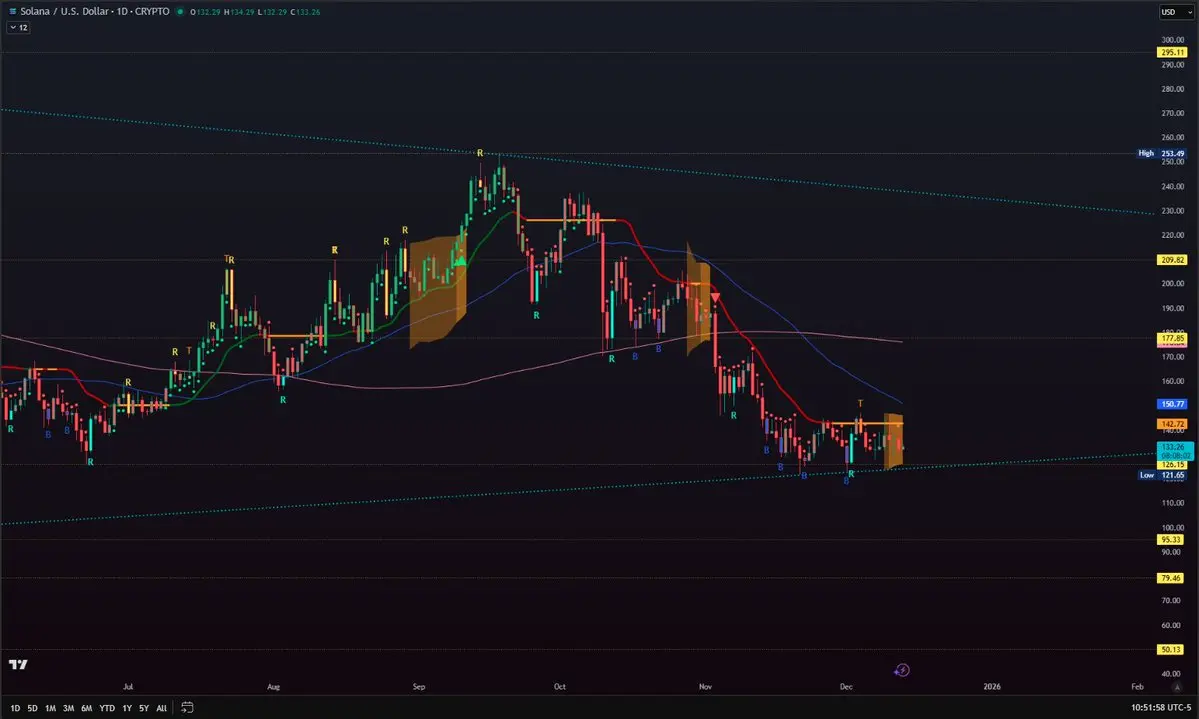Viewport: 1199px width, 719px height.
Task: Click the blue 150.77 moving average label
Action: (1171, 404)
